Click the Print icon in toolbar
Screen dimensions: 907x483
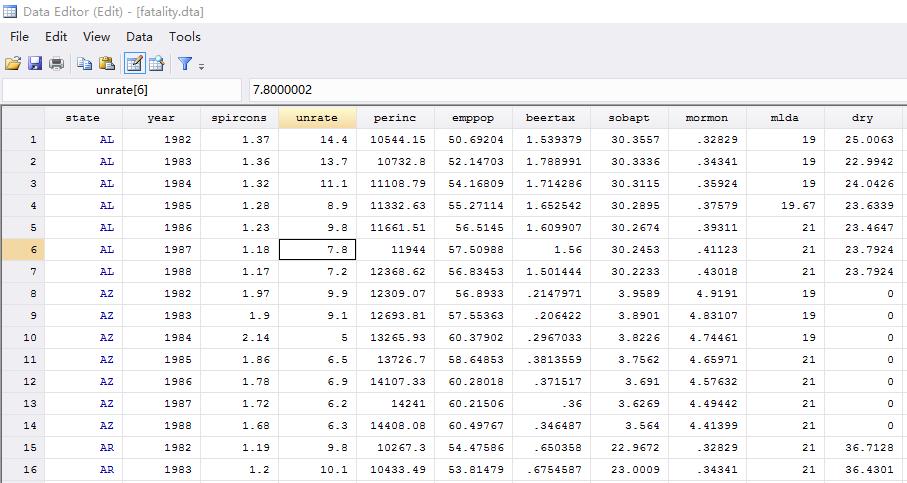pos(57,64)
